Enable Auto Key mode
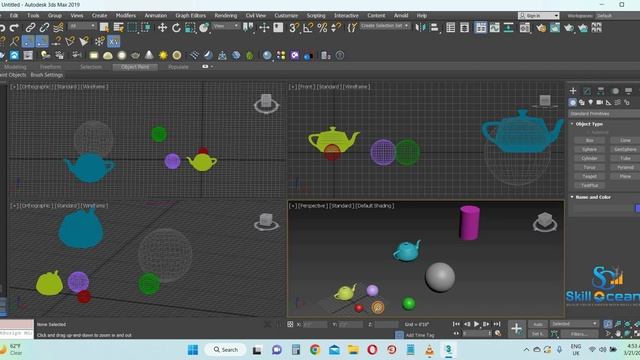Image resolution: width=640 pixels, height=360 pixels. [x=538, y=324]
